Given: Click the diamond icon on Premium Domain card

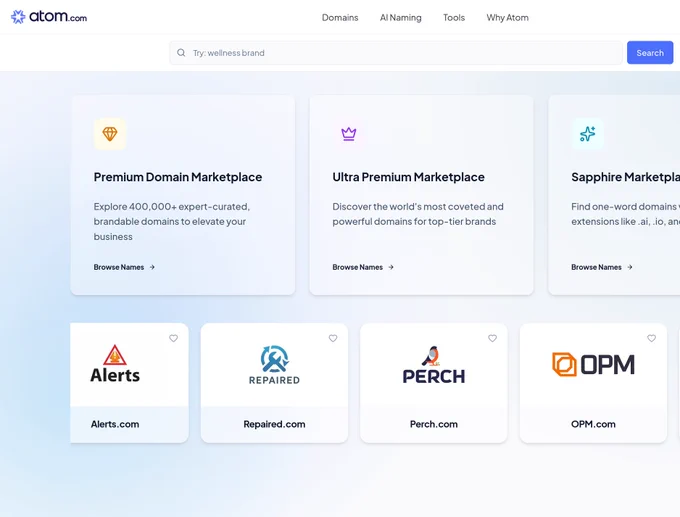Looking at the screenshot, I should click(x=110, y=134).
